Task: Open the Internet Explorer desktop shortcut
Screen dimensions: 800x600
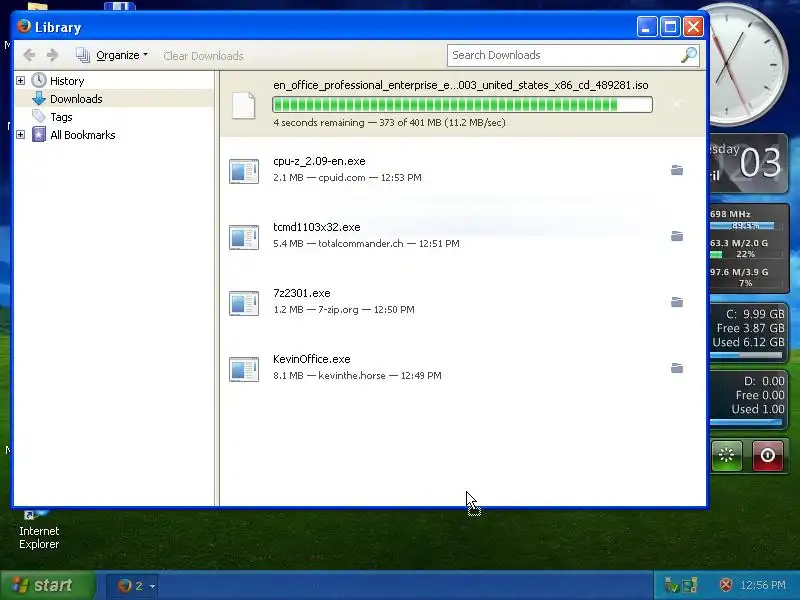Action: 39,531
